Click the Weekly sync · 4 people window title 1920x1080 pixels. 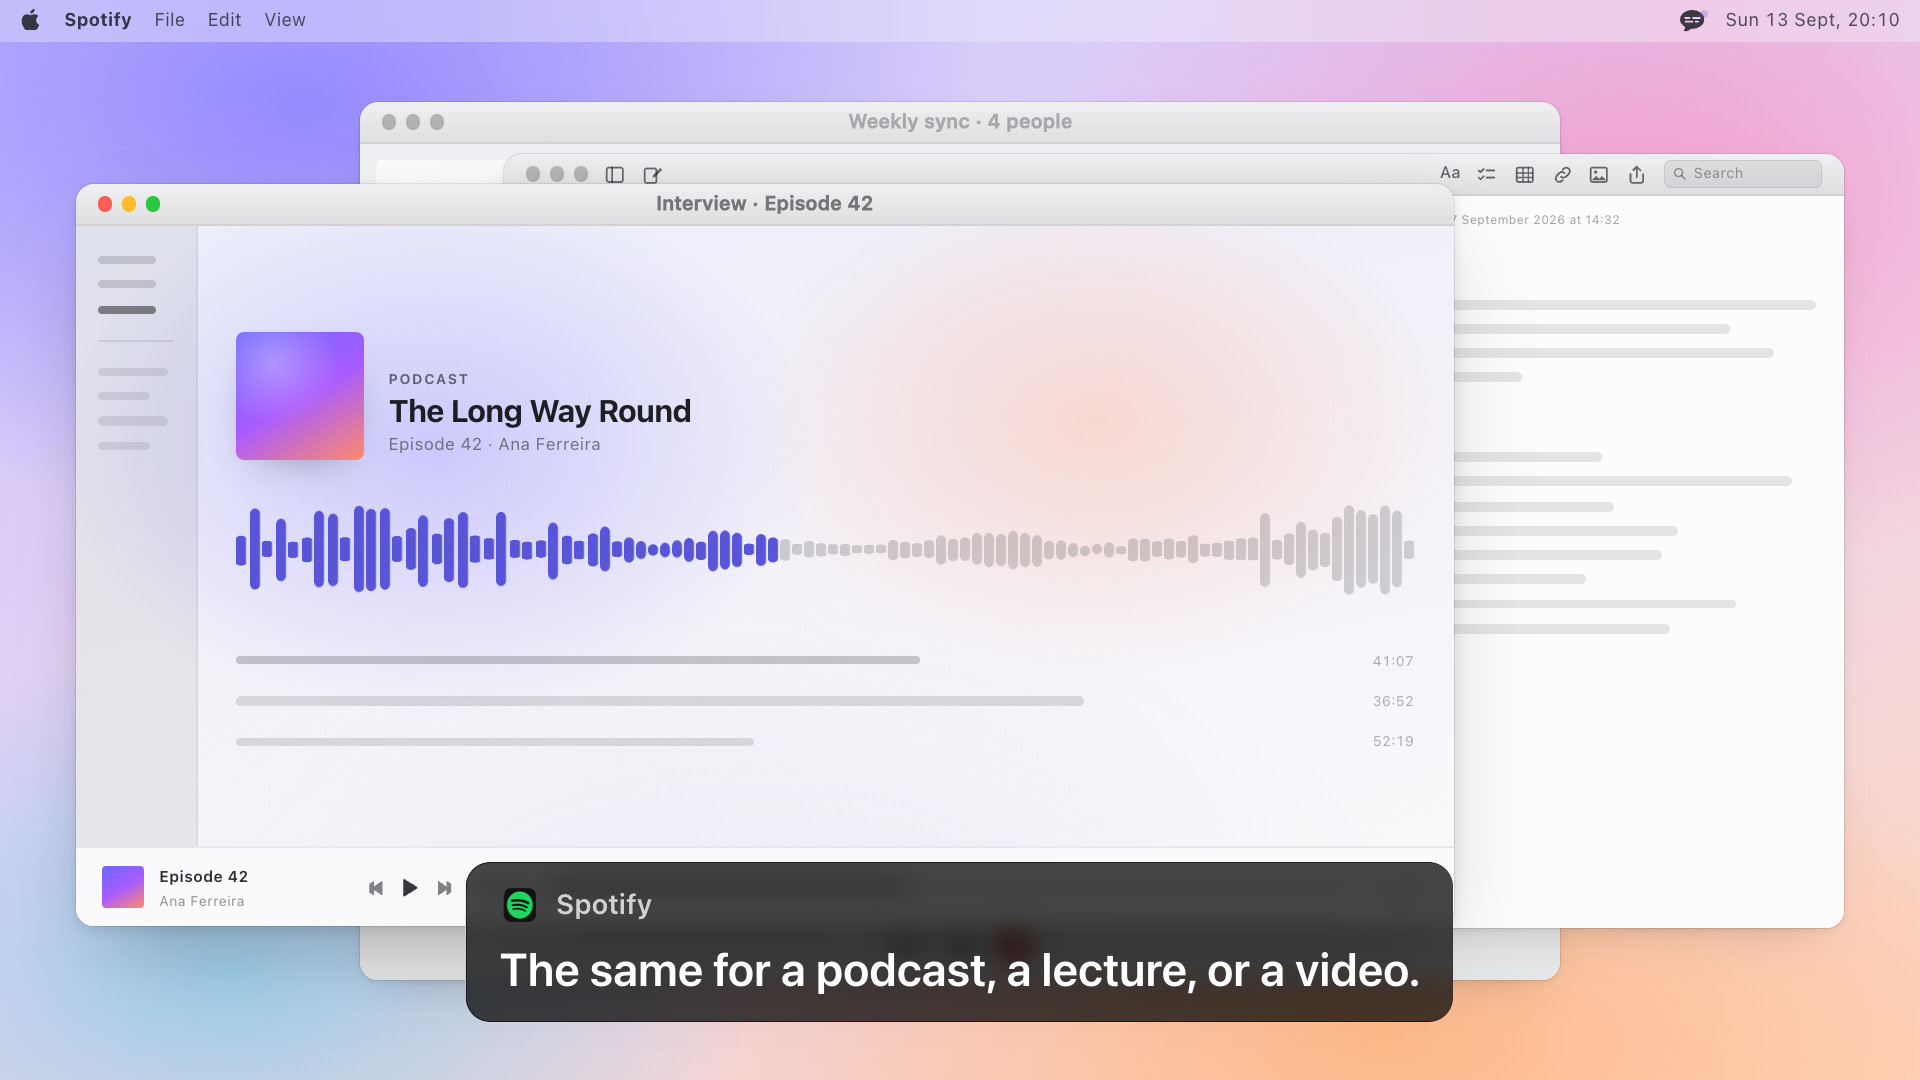point(960,122)
